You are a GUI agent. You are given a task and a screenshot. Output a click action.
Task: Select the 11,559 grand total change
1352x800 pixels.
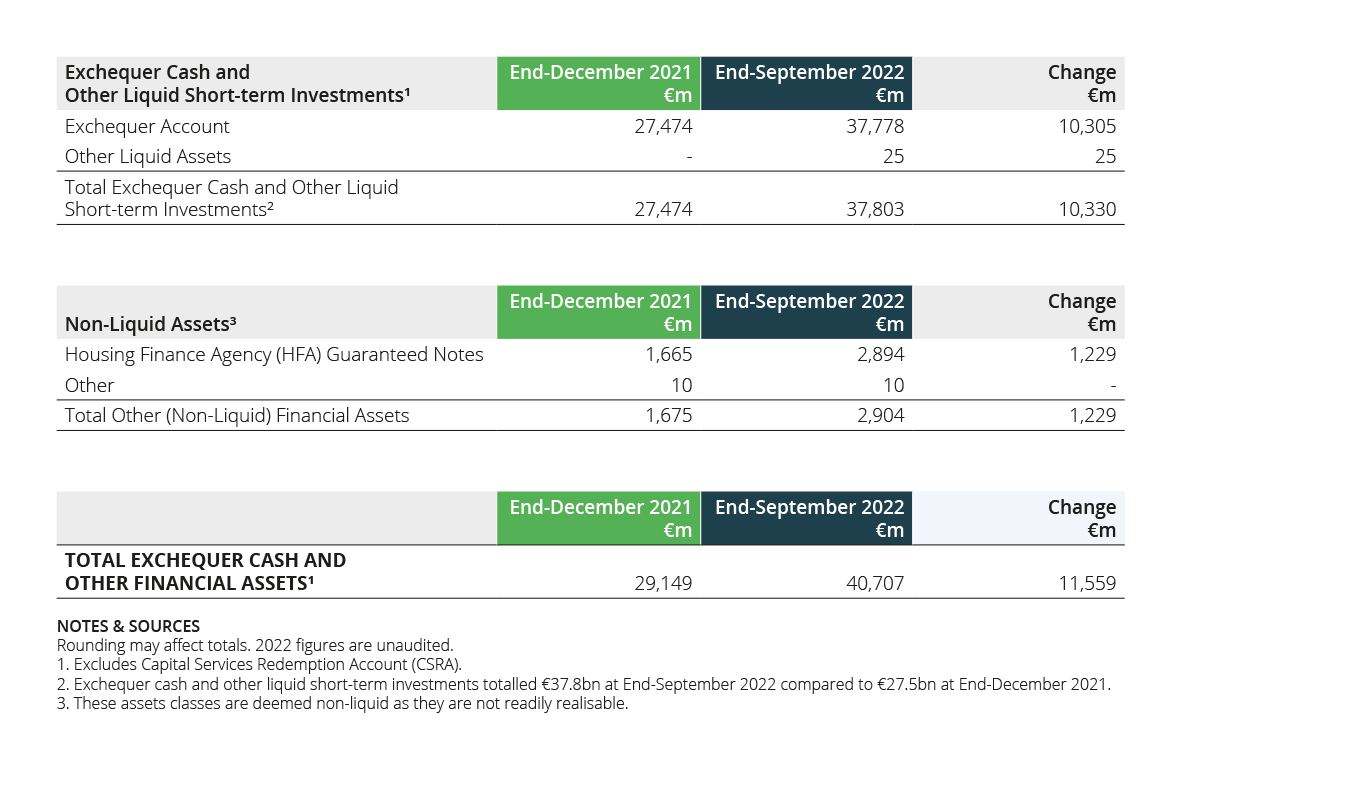(x=1087, y=583)
